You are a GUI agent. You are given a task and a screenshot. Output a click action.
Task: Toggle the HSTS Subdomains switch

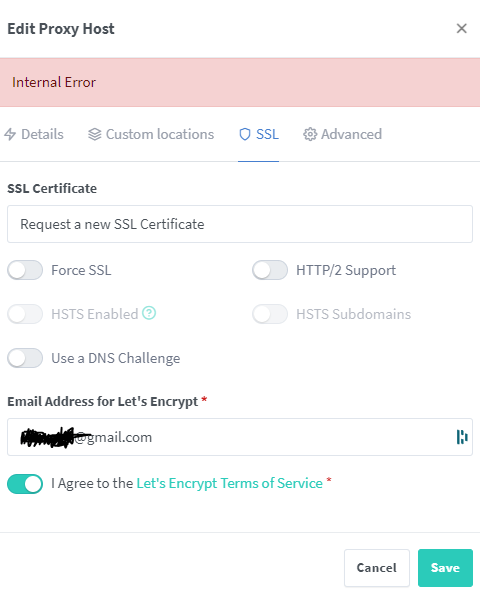point(270,314)
